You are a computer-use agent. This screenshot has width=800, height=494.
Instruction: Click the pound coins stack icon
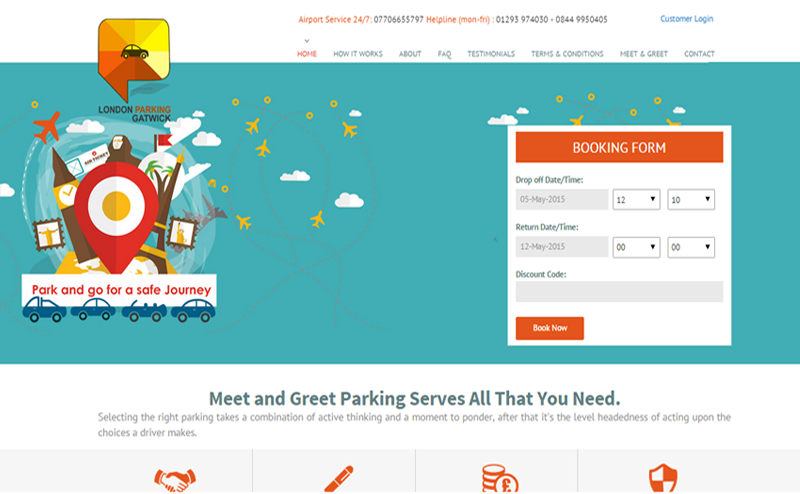500,479
